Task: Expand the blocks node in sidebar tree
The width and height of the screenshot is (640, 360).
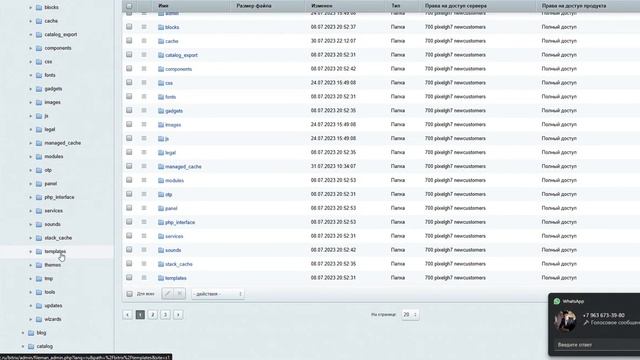Action: (x=30, y=7)
